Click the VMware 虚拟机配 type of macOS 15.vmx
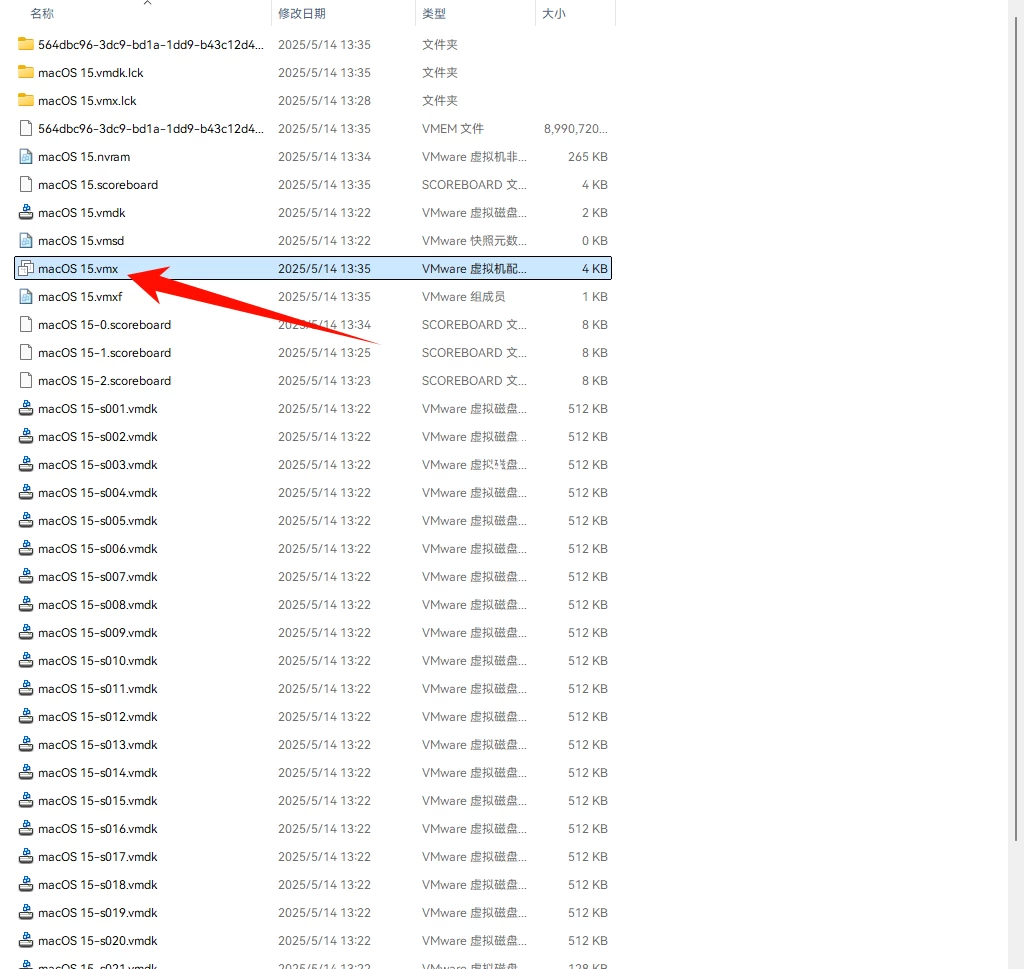This screenshot has width=1024, height=969. (x=474, y=268)
